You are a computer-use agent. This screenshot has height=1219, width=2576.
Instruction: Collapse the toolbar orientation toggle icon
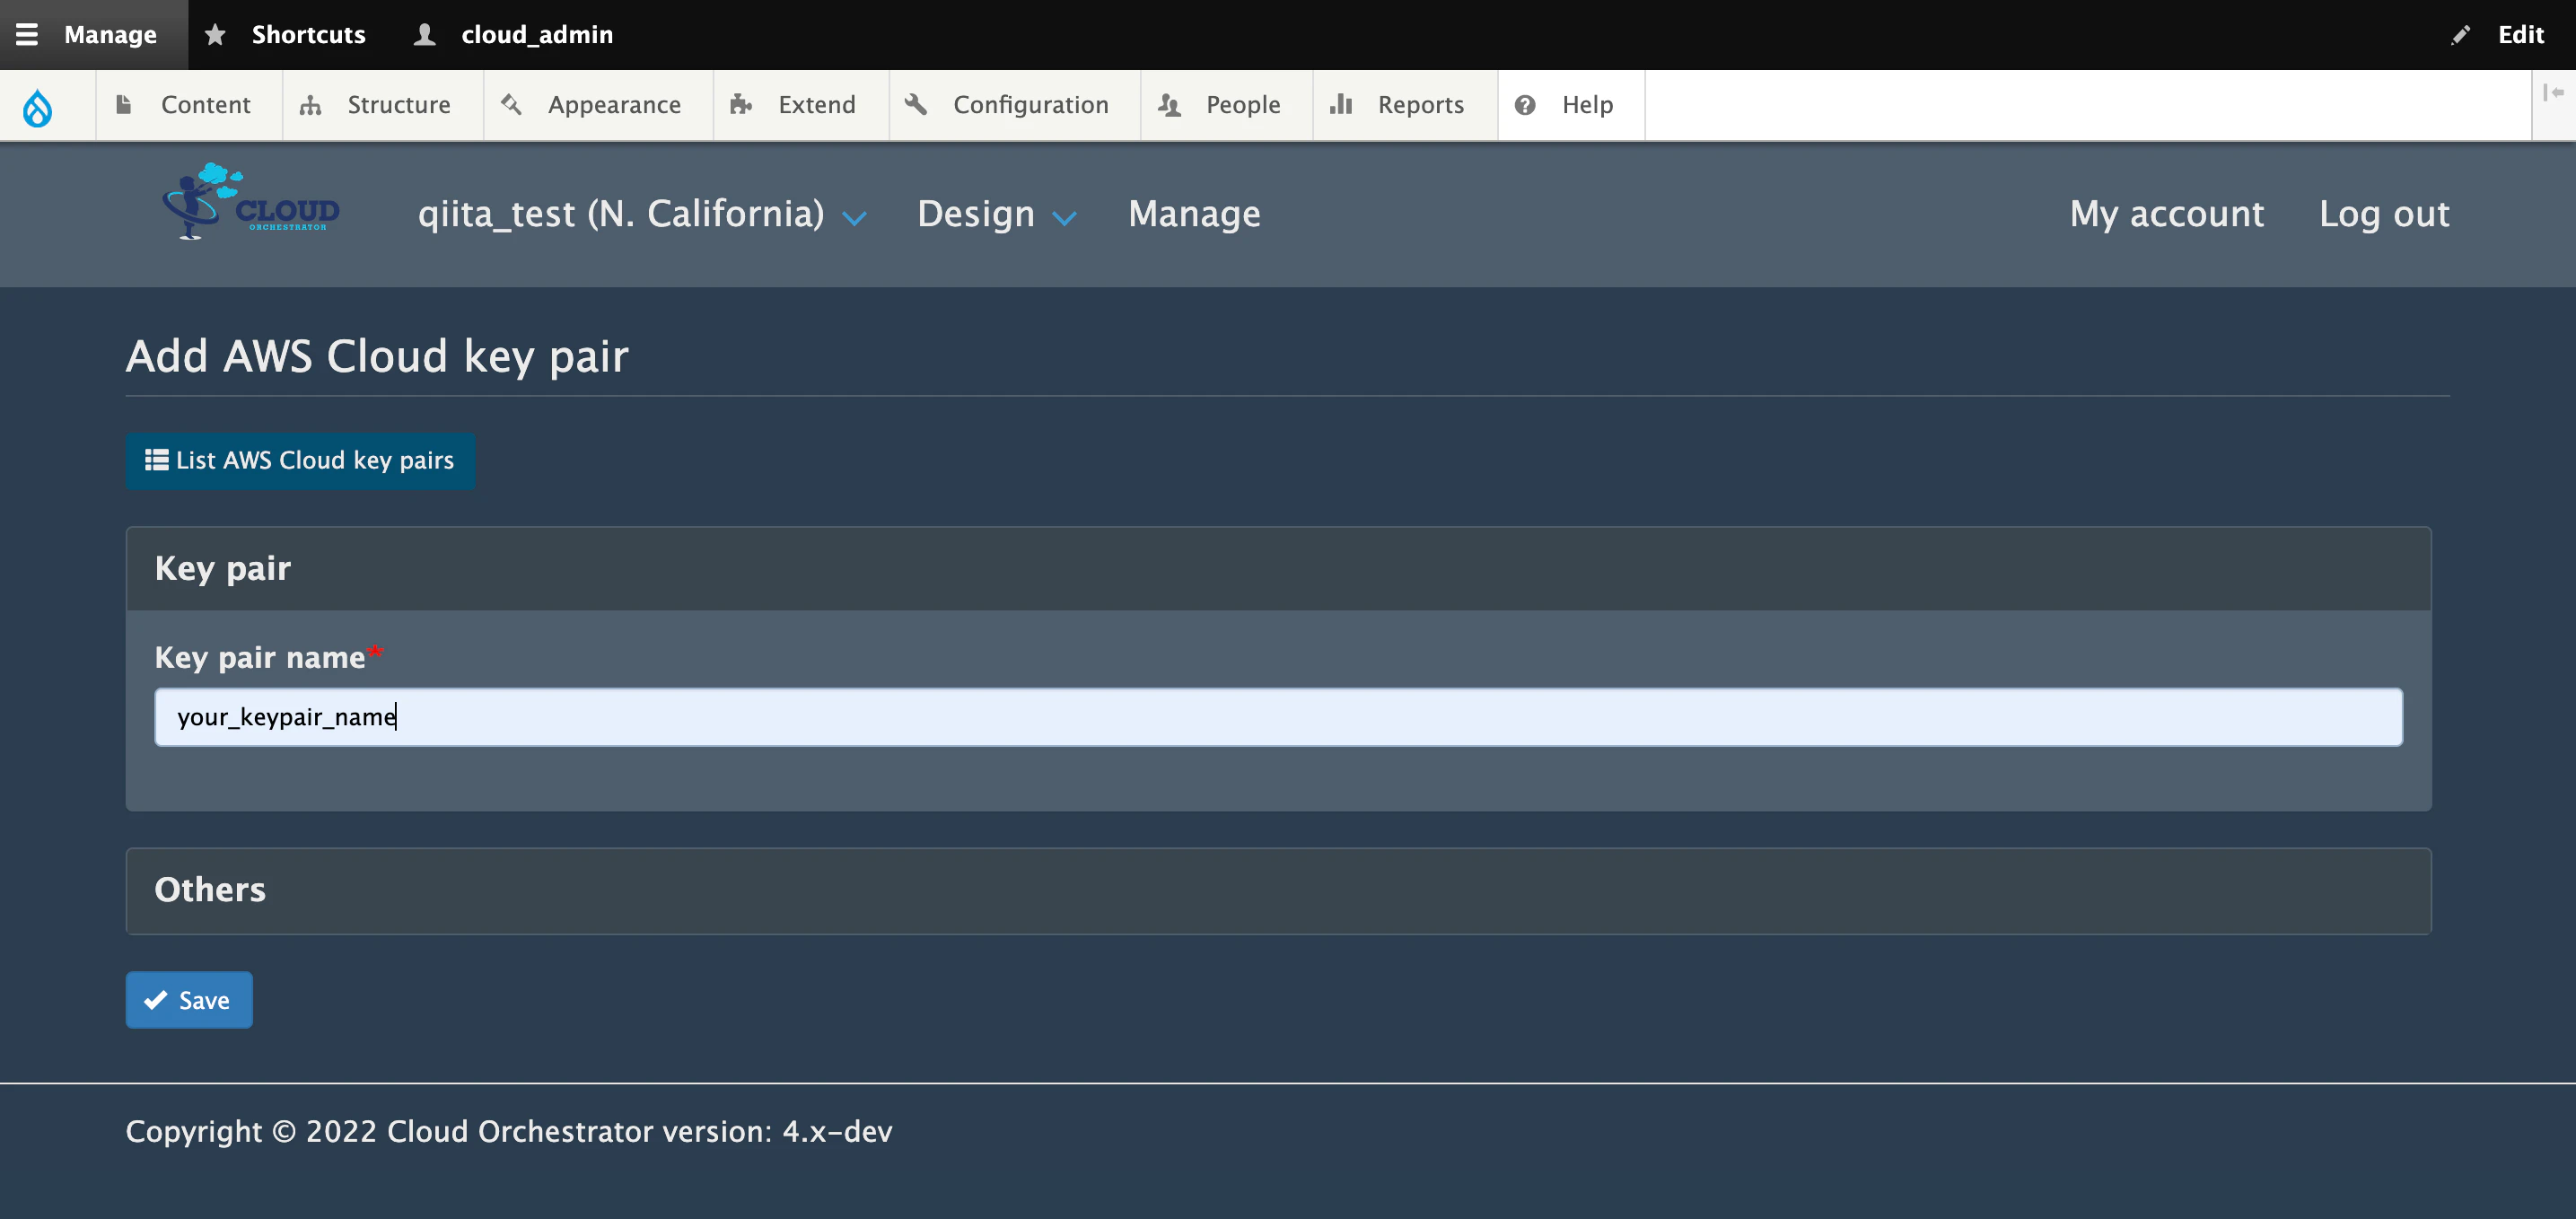(2553, 93)
